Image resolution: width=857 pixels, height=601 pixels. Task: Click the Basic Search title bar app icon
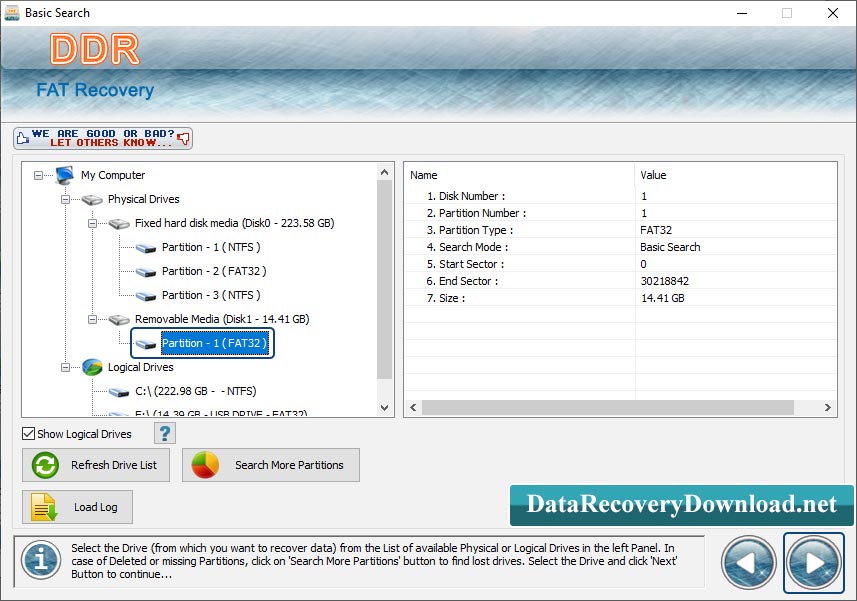click(11, 13)
